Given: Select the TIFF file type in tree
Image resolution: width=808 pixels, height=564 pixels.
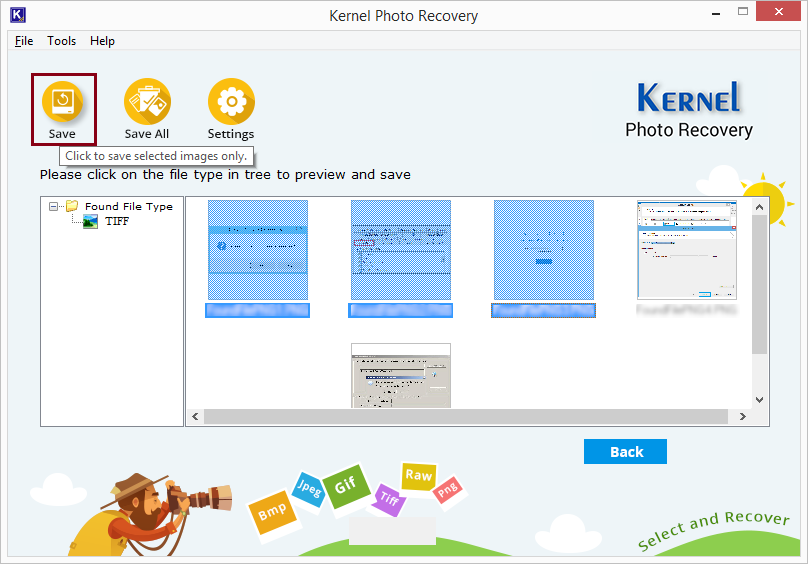Looking at the screenshot, I should [117, 221].
